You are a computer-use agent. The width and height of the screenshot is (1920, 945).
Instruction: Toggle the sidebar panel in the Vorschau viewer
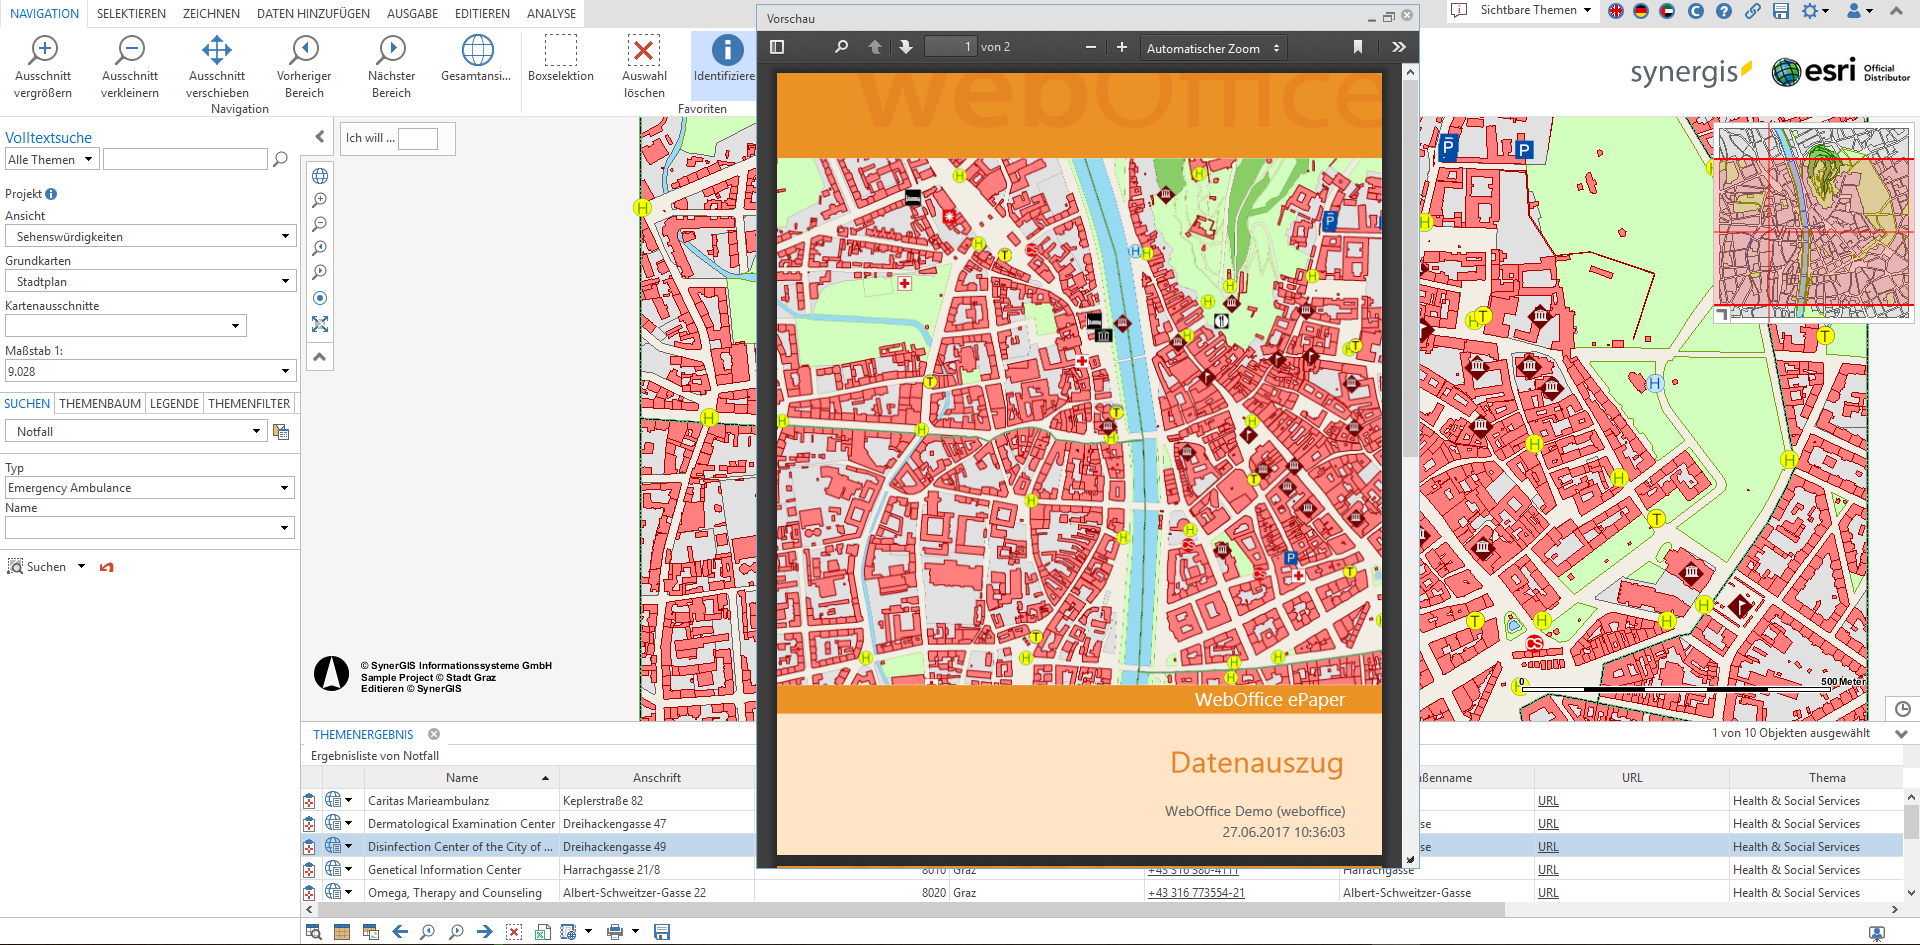(777, 46)
